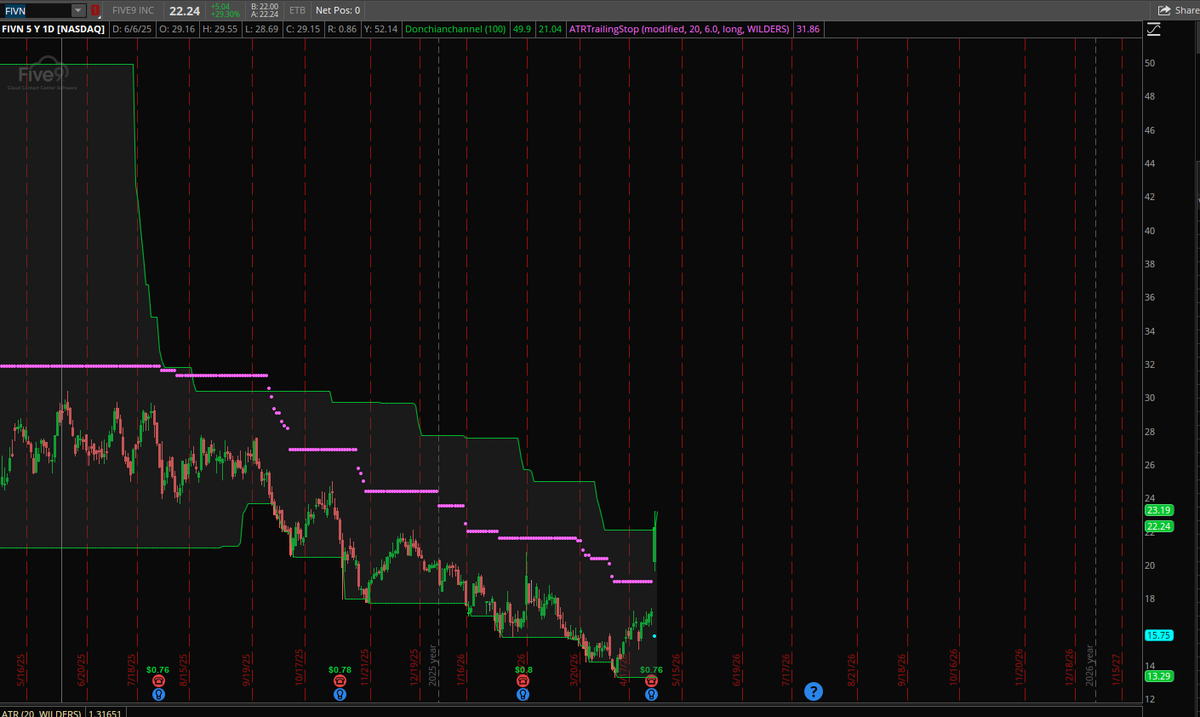Click the Donchian upper value 49.9
The width and height of the screenshot is (1200, 717).
tap(522, 29)
